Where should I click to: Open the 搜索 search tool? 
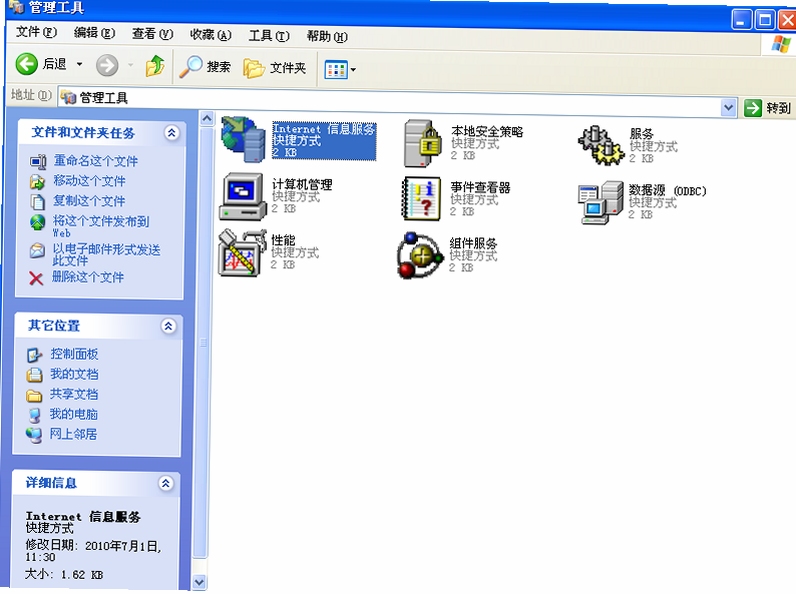pyautogui.click(x=205, y=67)
